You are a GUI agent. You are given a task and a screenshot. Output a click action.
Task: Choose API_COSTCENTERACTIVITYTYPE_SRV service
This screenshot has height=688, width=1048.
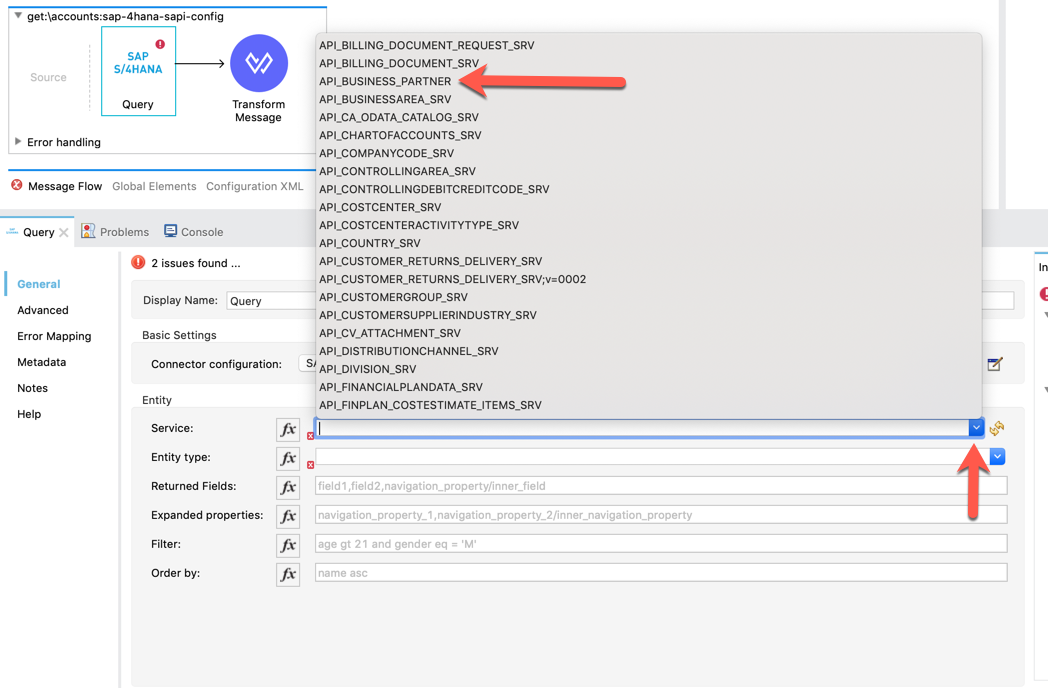(x=418, y=226)
